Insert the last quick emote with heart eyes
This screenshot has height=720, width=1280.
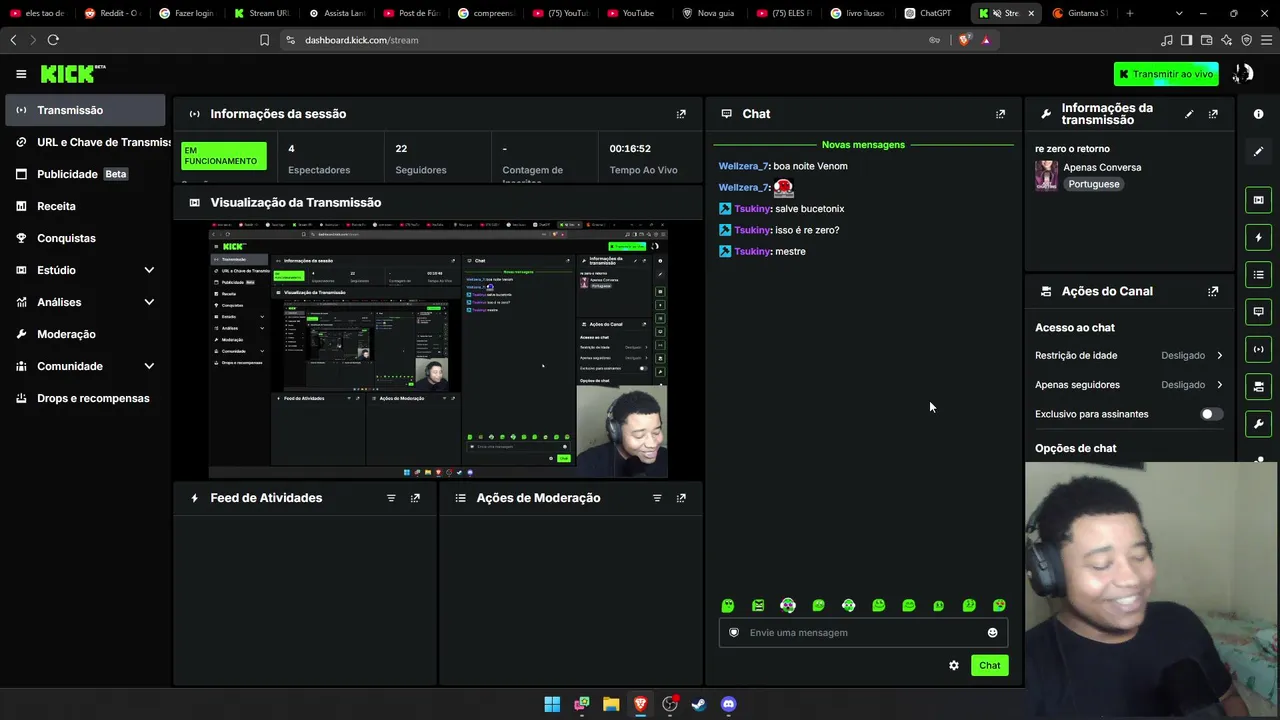coord(999,605)
